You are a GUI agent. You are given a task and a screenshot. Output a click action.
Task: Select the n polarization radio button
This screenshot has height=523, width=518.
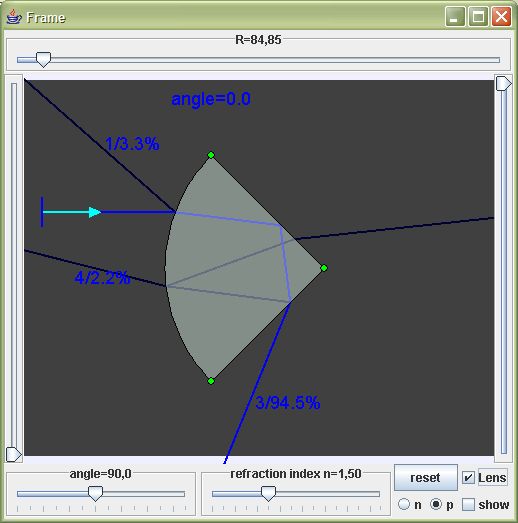(404, 504)
